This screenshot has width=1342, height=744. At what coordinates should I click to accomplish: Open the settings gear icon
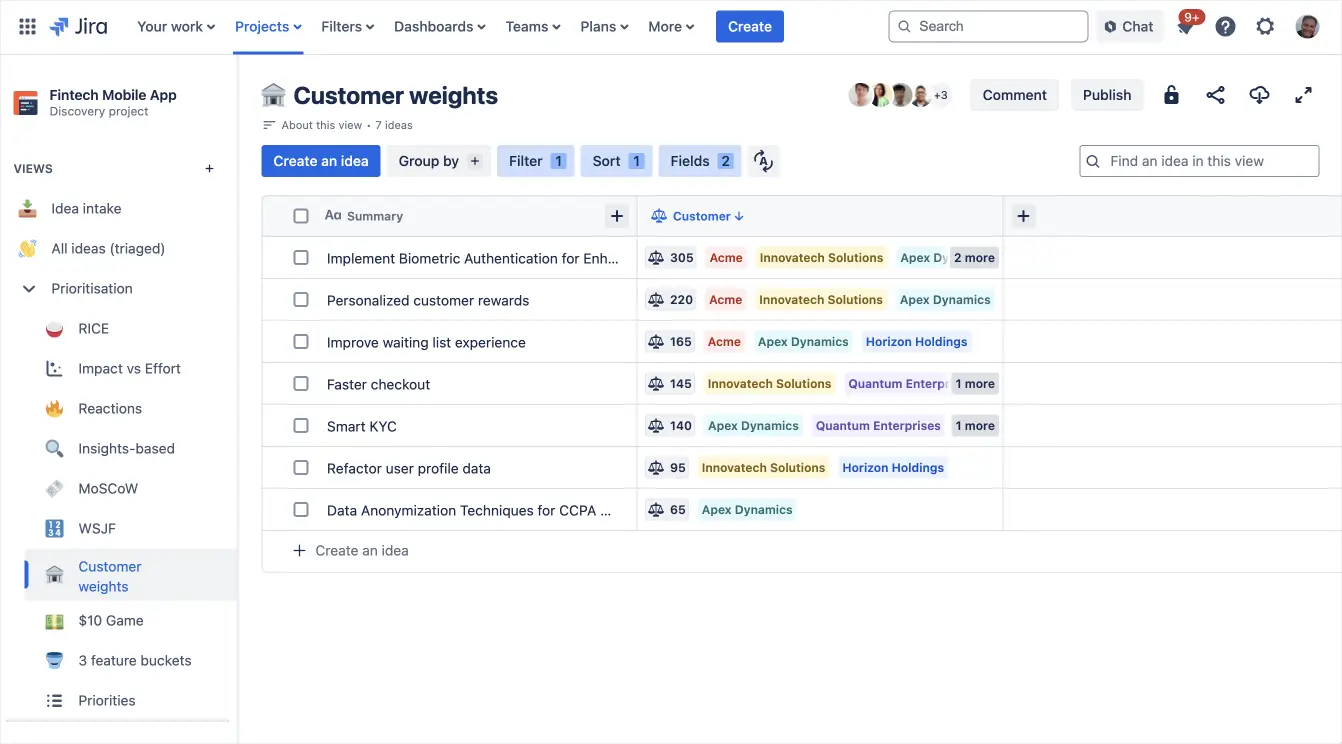tap(1265, 27)
